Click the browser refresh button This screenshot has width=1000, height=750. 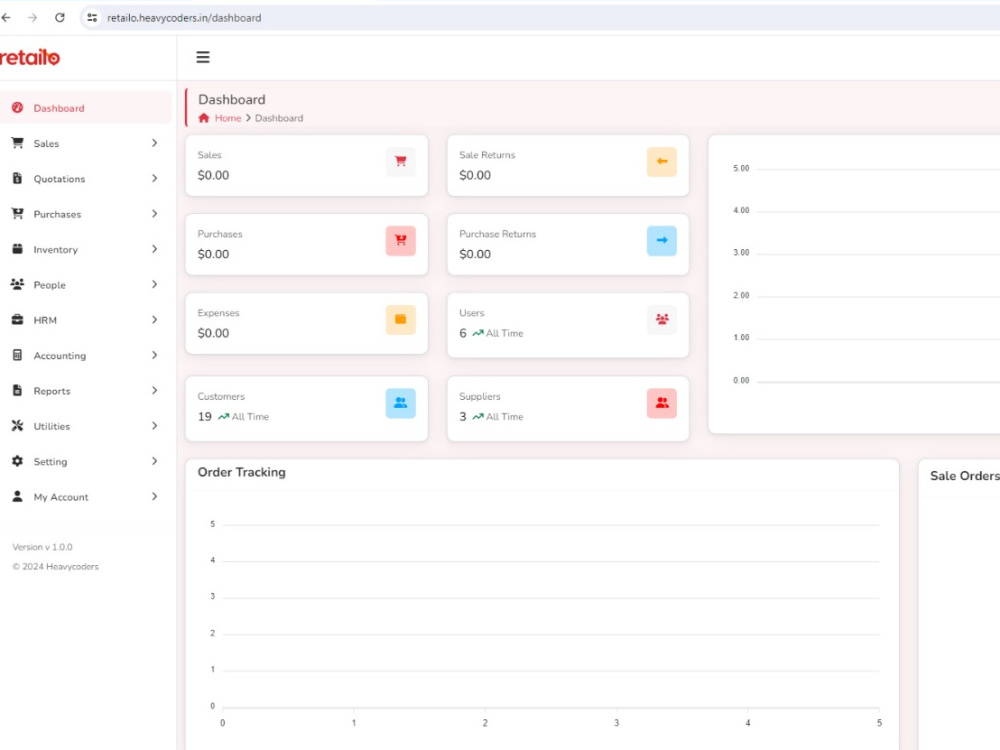click(62, 17)
